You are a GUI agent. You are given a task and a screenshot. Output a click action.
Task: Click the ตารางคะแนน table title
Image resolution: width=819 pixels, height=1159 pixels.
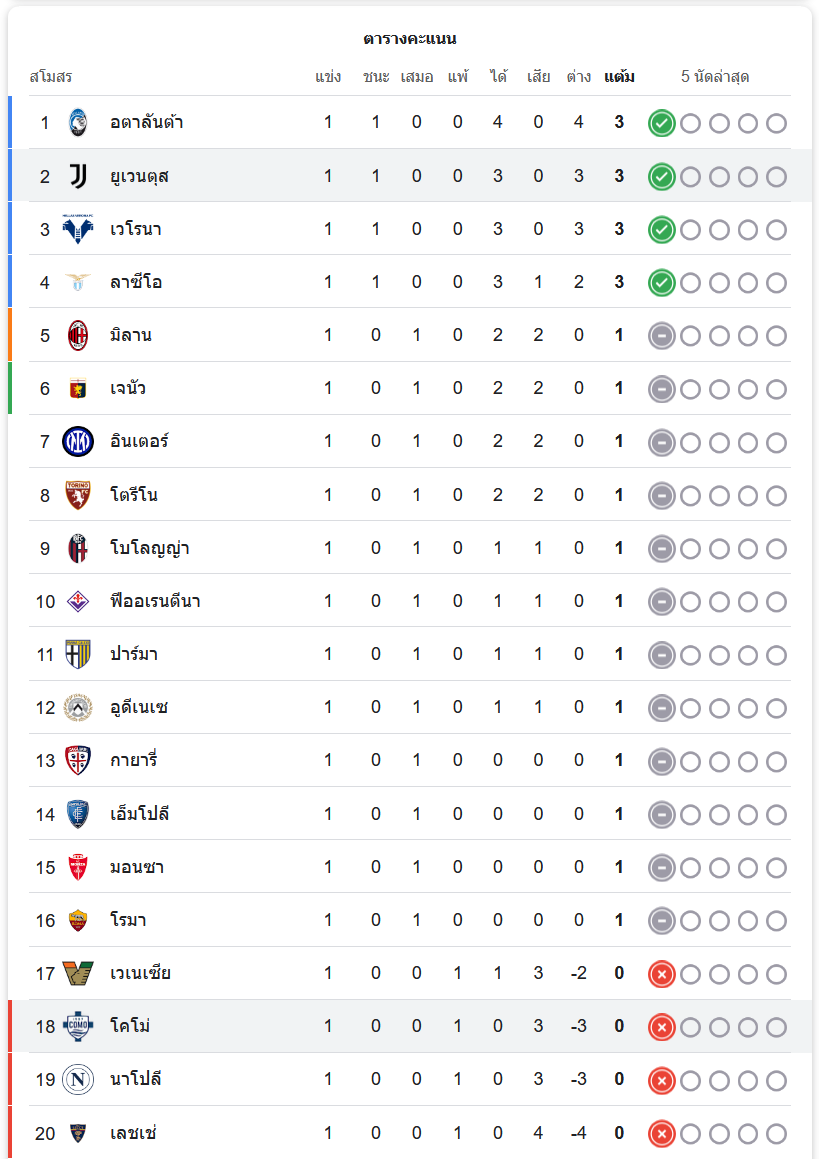coord(410,39)
